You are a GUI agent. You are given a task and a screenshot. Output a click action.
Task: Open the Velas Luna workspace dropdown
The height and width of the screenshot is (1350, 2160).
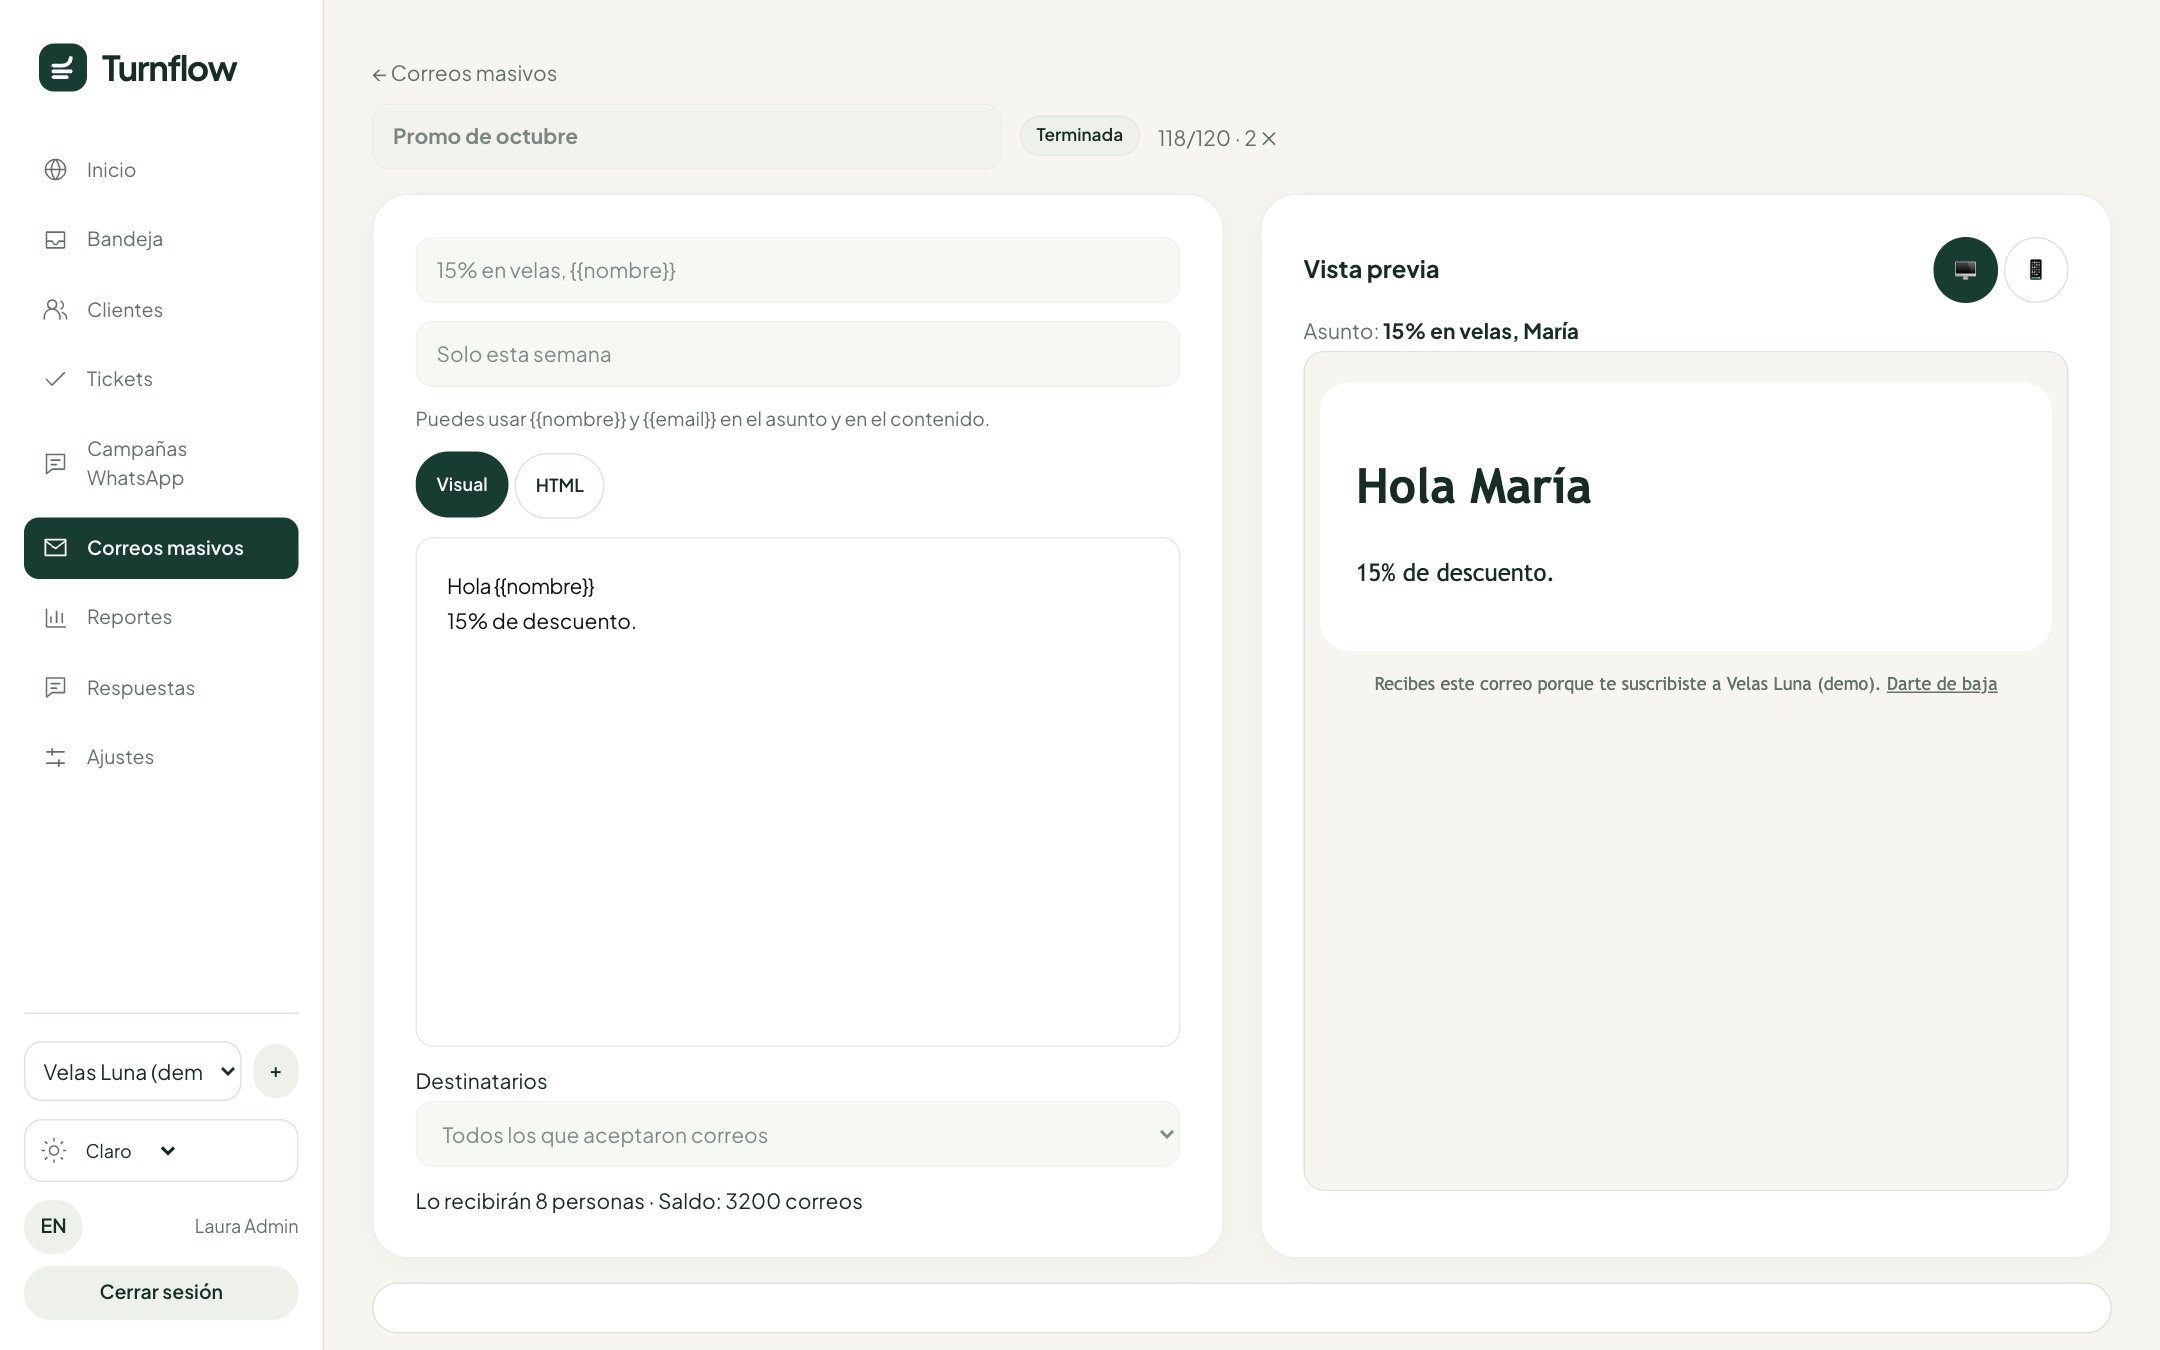[x=133, y=1072]
